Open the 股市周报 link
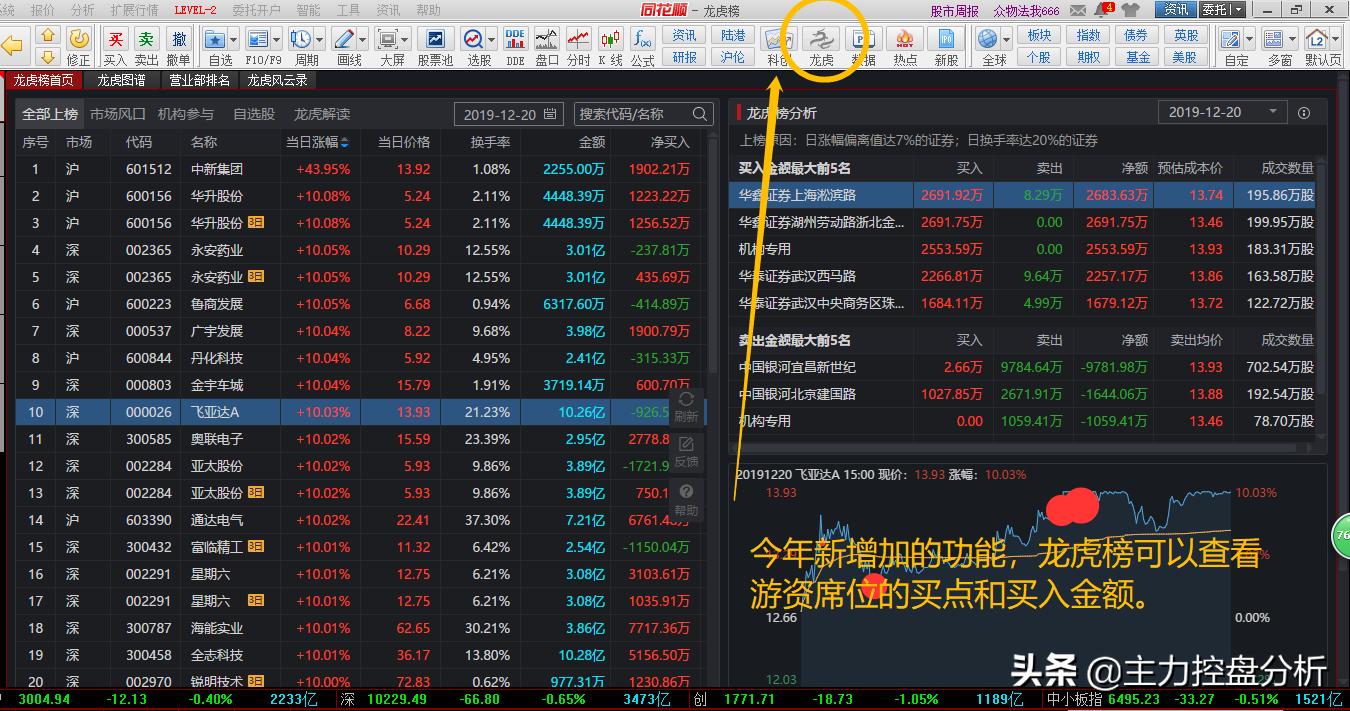Viewport: 1350px width, 711px height. (954, 11)
